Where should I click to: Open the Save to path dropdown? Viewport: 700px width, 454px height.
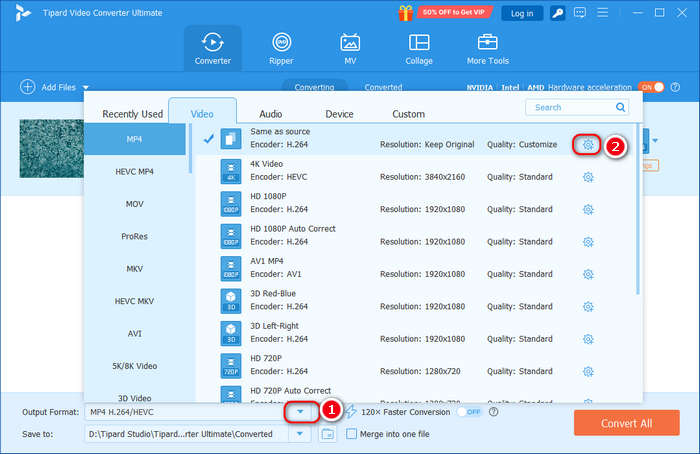300,433
